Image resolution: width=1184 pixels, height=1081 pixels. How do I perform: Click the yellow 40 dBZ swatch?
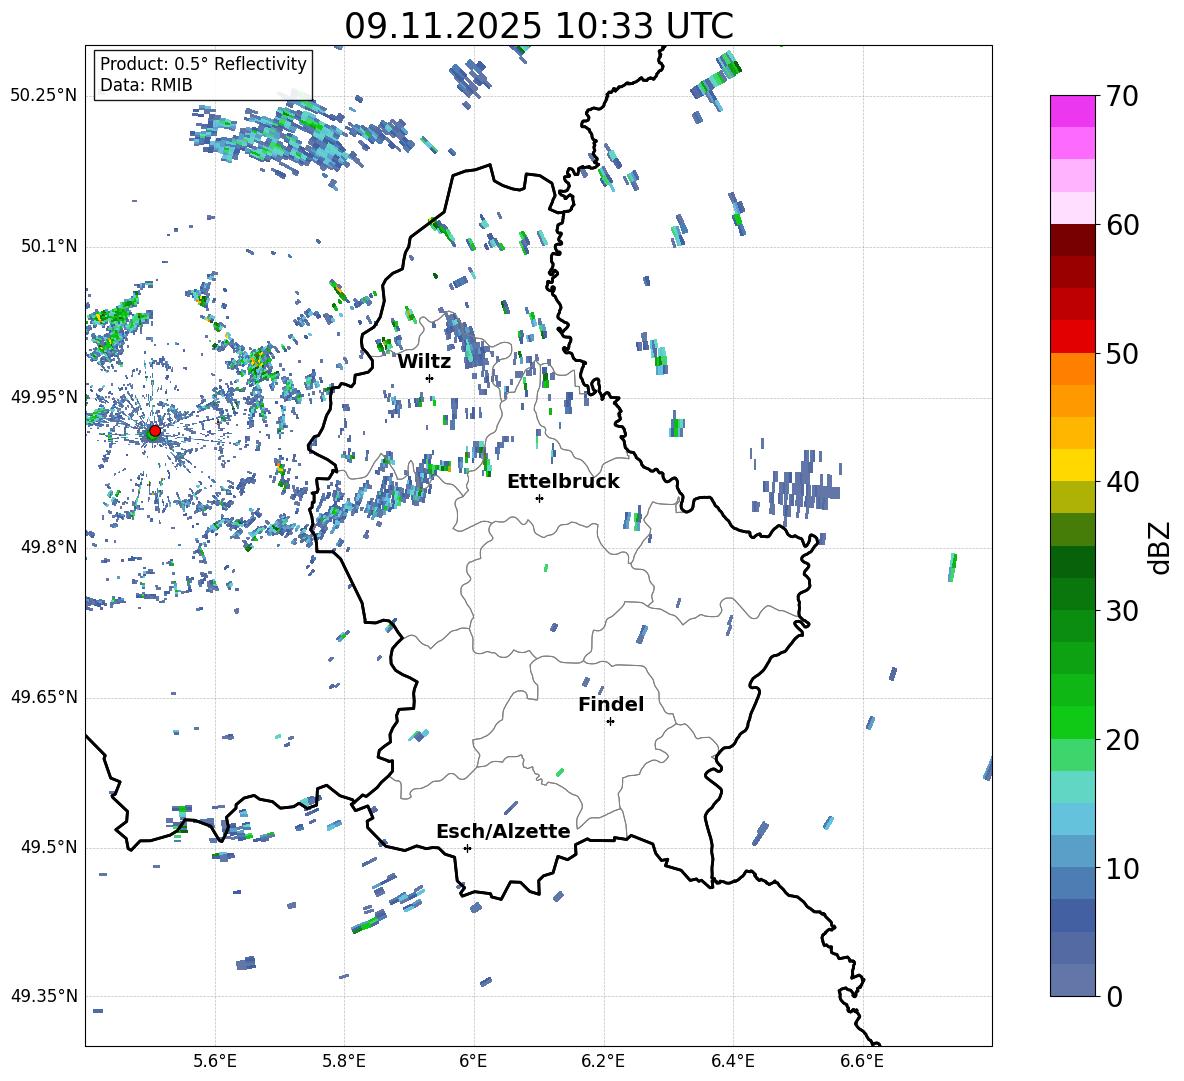point(1073,466)
